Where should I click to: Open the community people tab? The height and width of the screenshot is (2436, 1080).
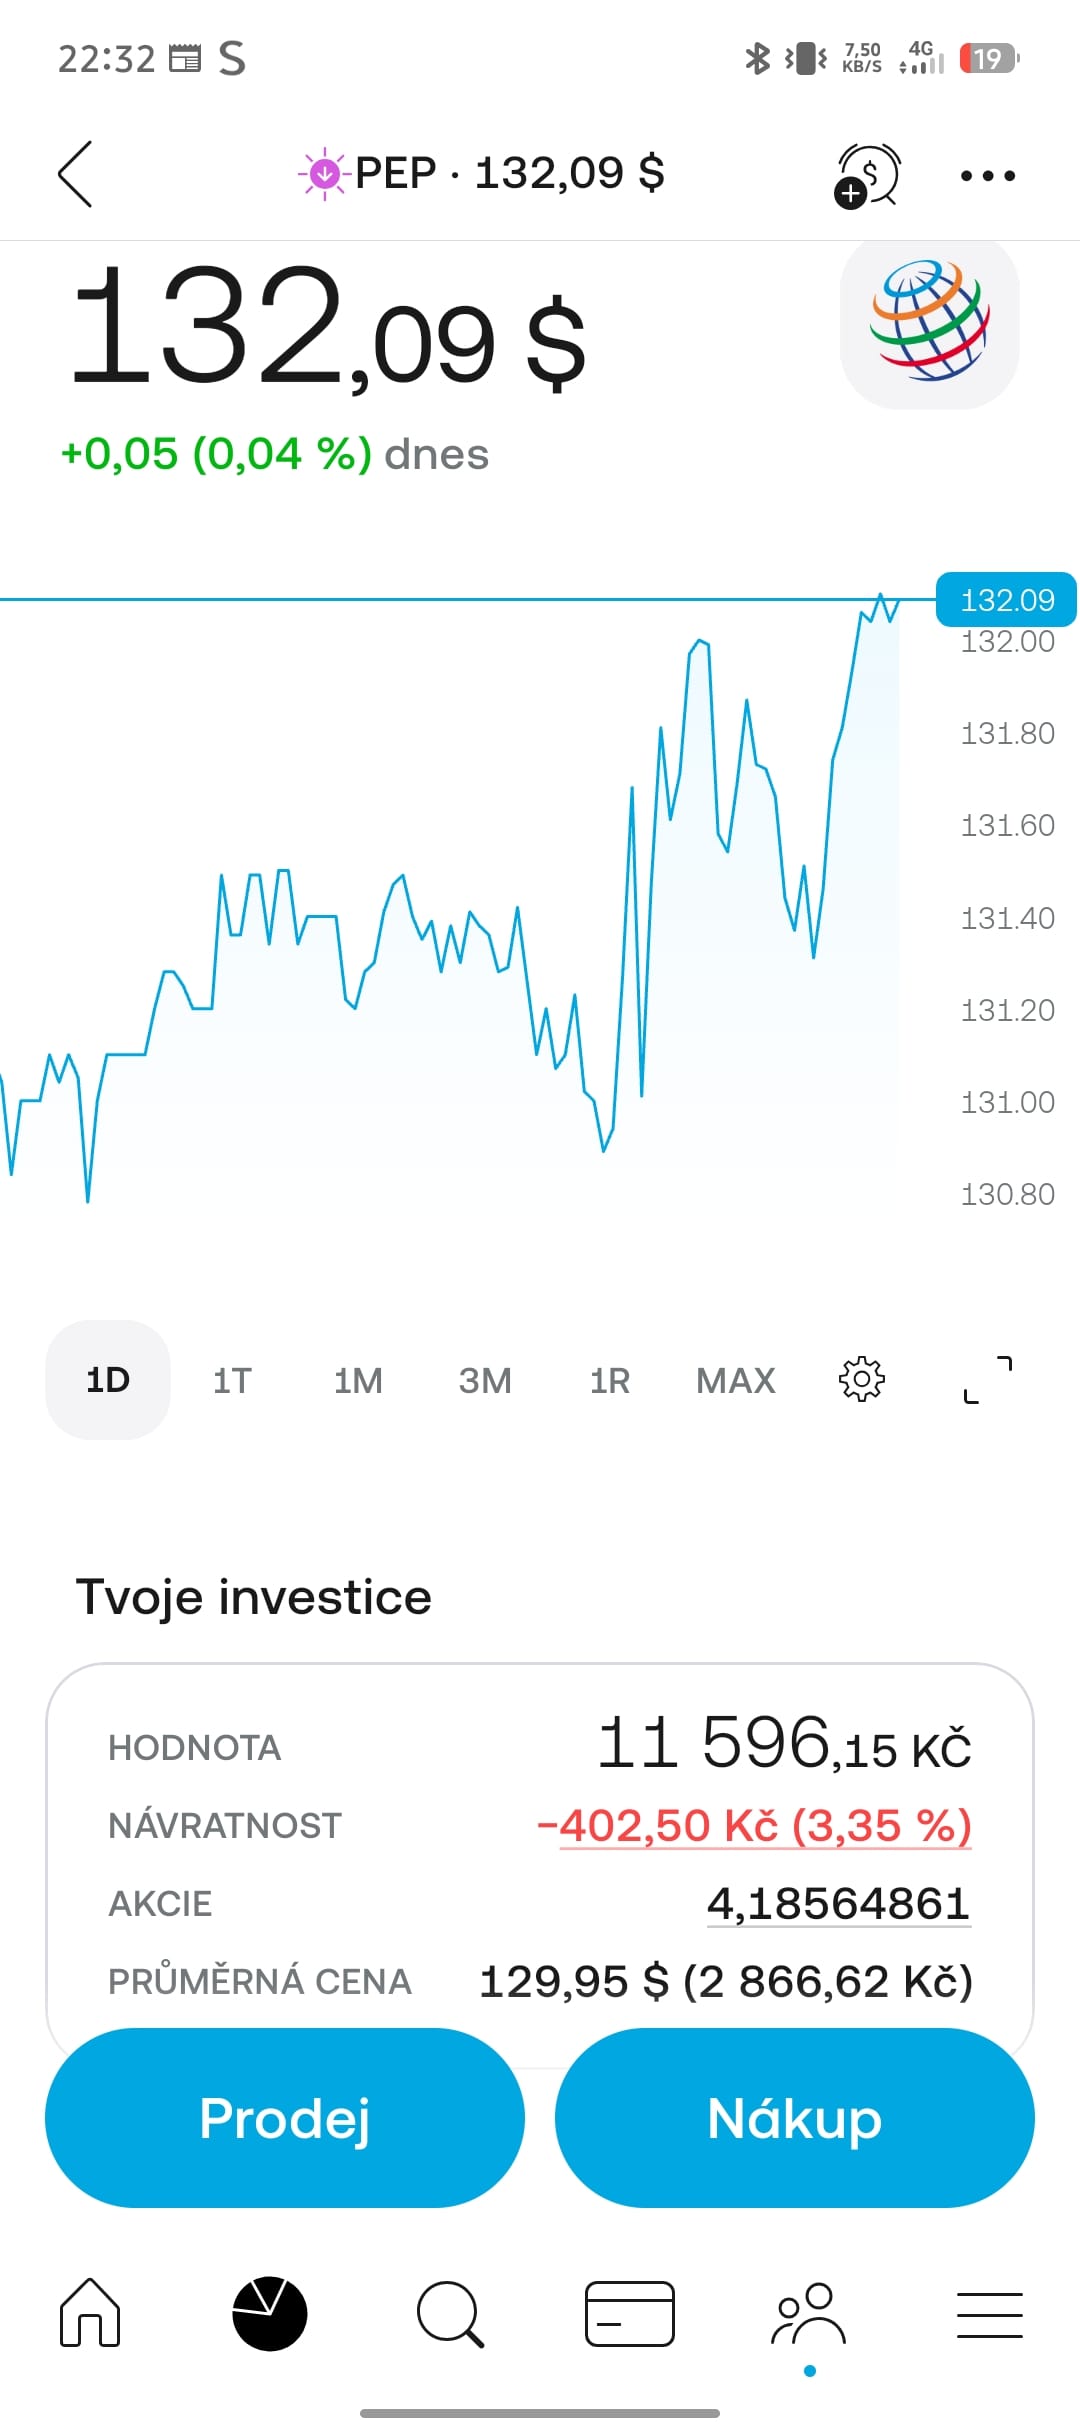pos(809,2313)
